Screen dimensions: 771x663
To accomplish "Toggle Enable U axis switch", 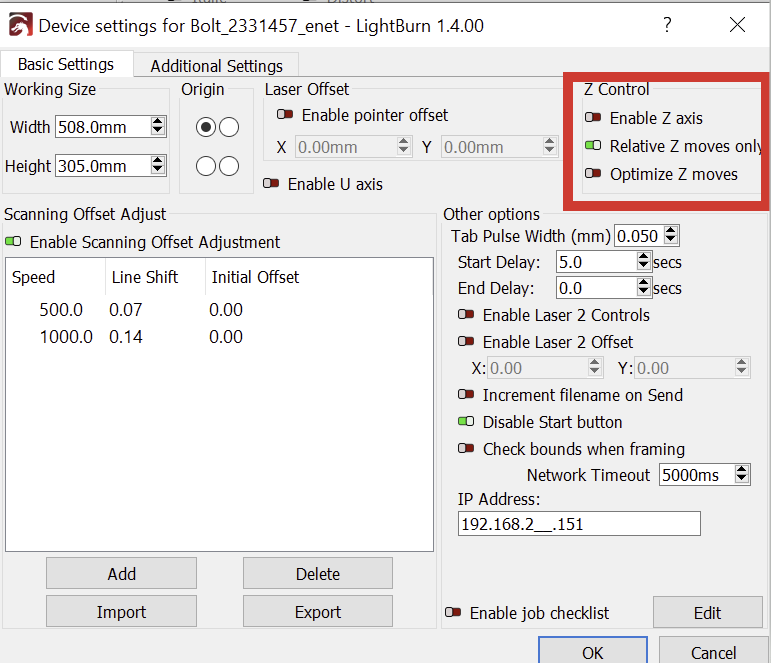I will click(271, 183).
